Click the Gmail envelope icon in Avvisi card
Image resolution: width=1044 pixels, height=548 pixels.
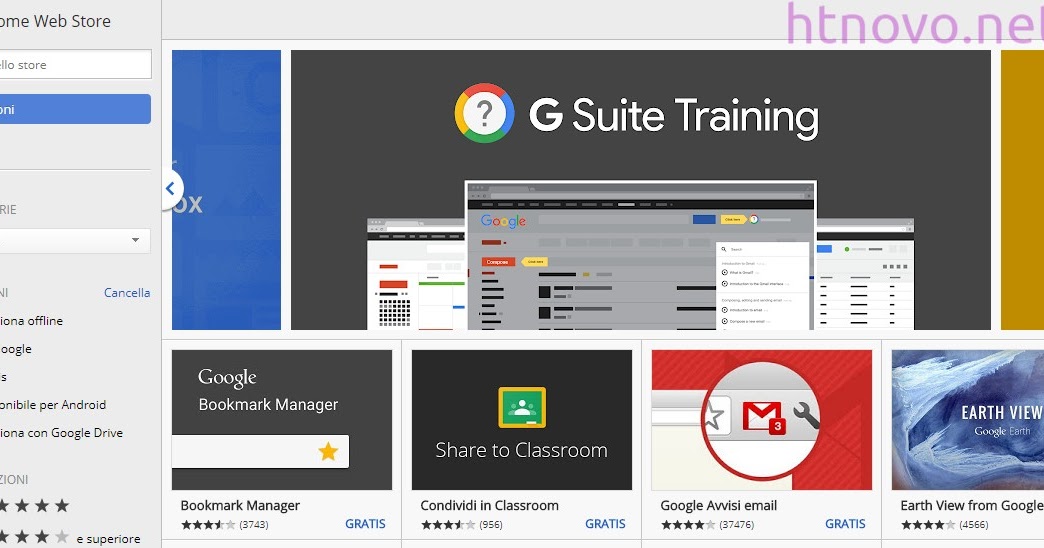(x=763, y=415)
